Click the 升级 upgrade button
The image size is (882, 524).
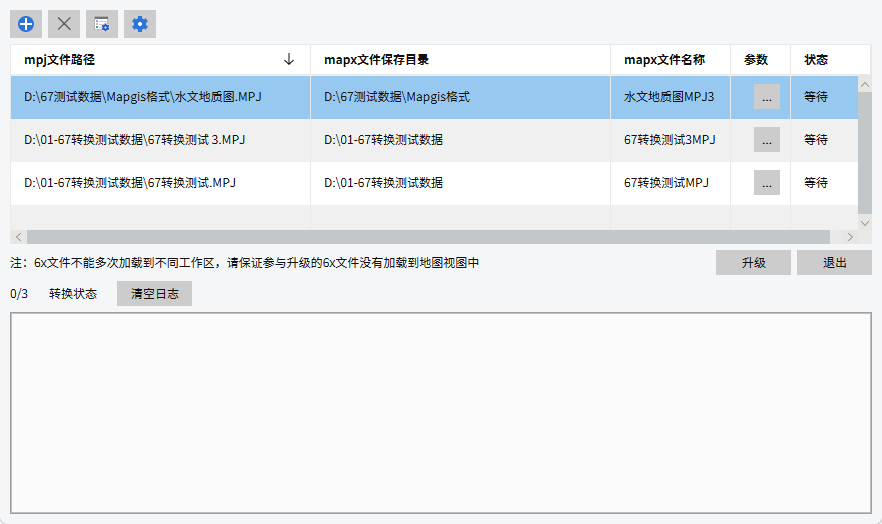753,263
